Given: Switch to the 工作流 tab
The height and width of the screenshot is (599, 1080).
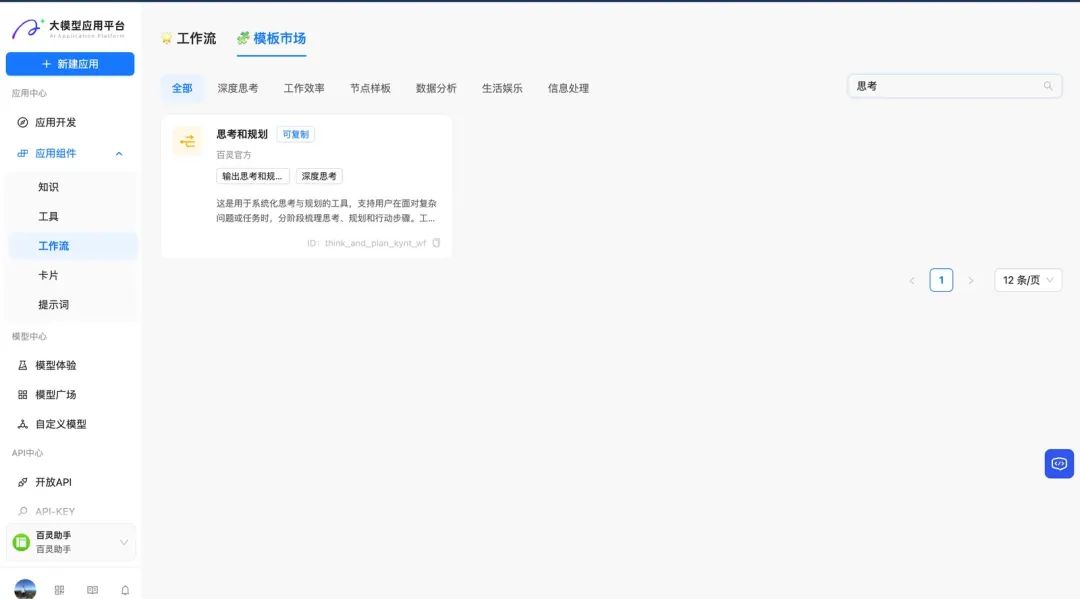Looking at the screenshot, I should (190, 38).
